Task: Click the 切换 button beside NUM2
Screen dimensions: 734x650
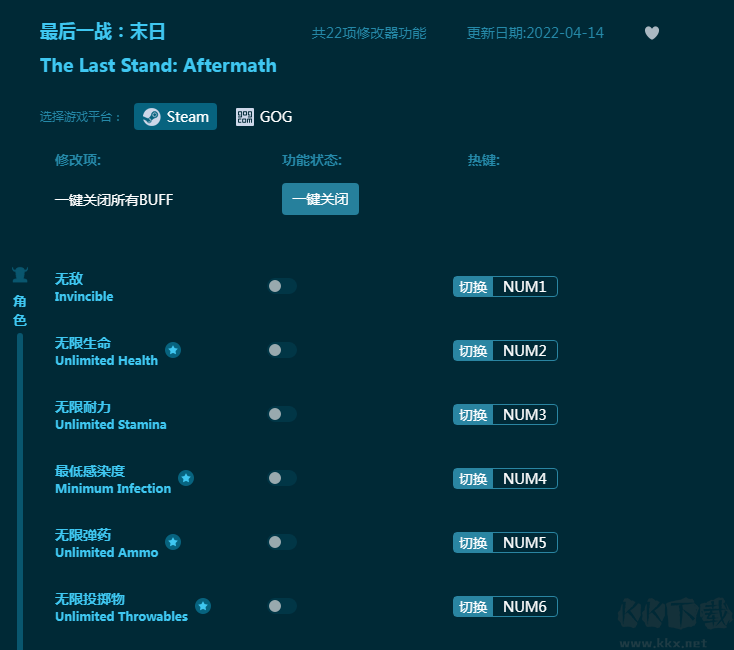Action: pos(473,351)
